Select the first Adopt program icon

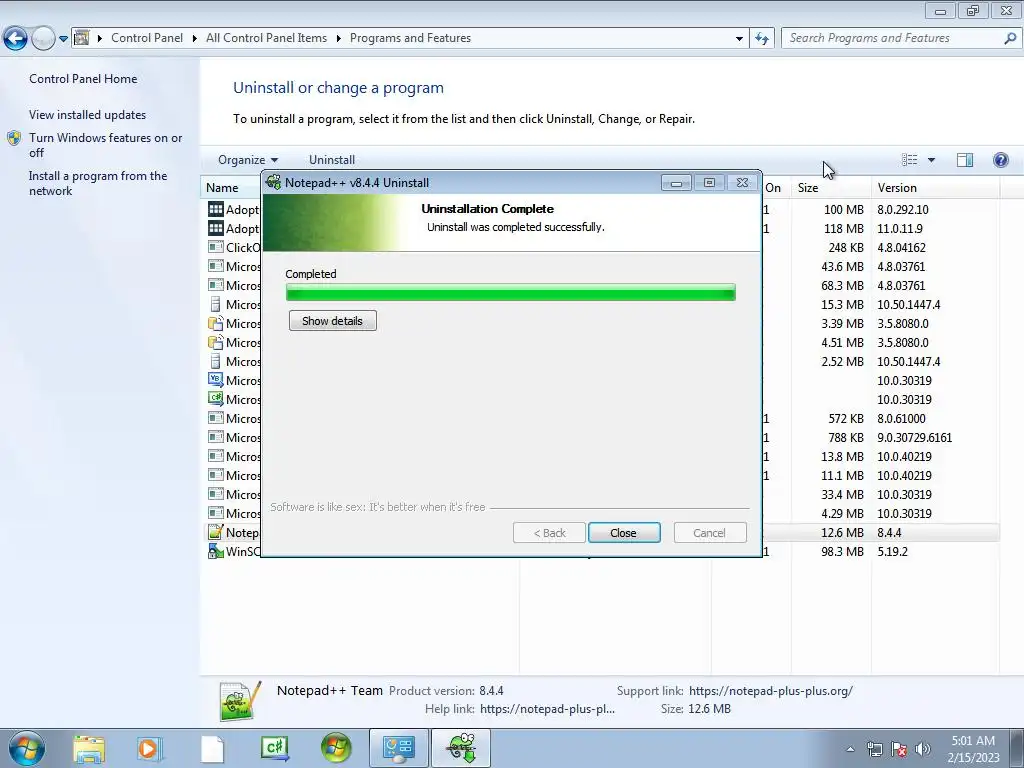point(216,209)
